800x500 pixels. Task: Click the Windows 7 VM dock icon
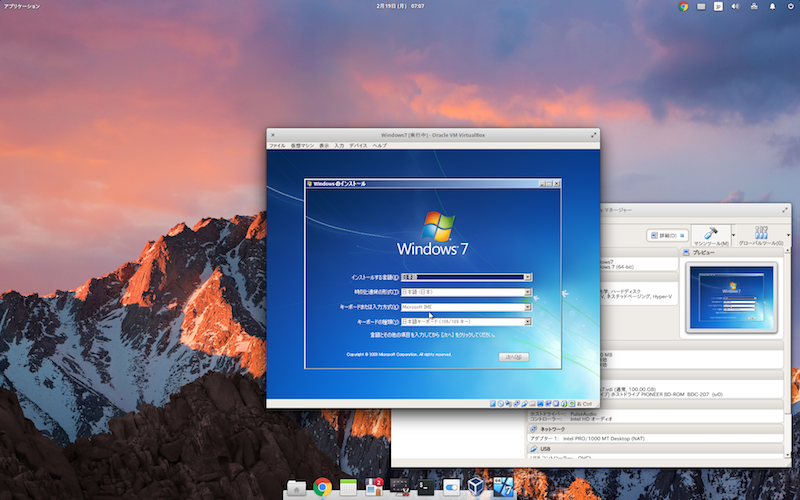[504, 487]
